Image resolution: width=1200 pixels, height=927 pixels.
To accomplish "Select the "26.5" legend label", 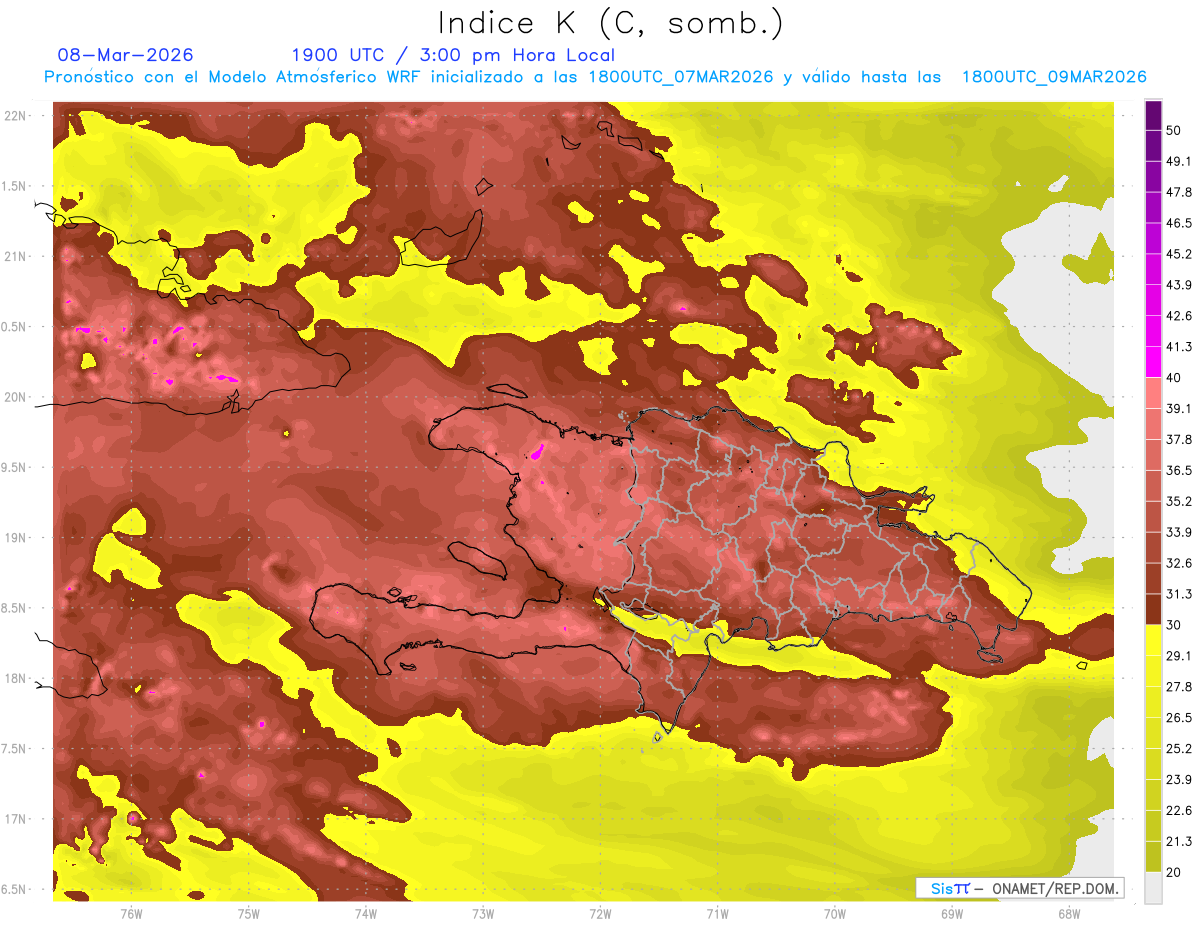I will (1179, 718).
